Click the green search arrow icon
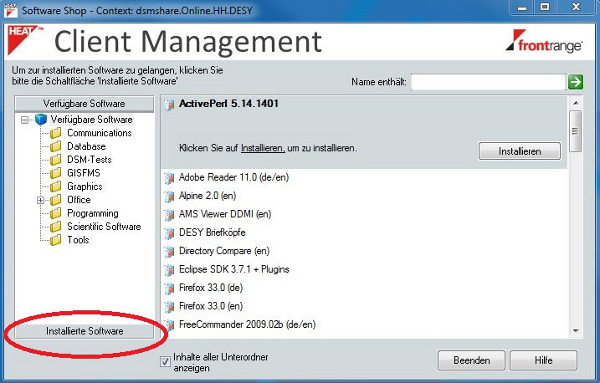 pos(575,82)
